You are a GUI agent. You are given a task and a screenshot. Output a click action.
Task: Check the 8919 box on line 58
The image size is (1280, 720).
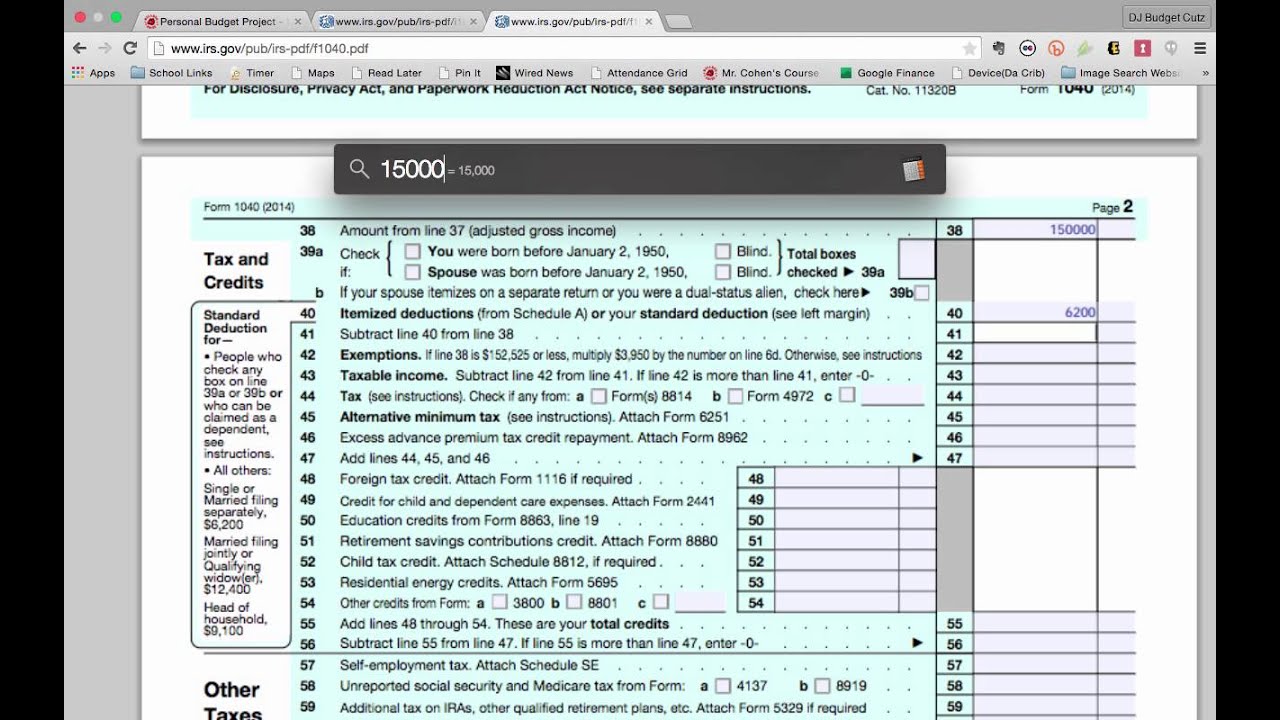point(822,686)
